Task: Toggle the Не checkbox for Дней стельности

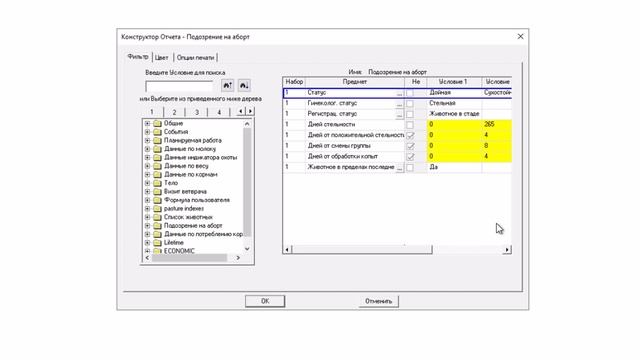Action: [x=410, y=125]
